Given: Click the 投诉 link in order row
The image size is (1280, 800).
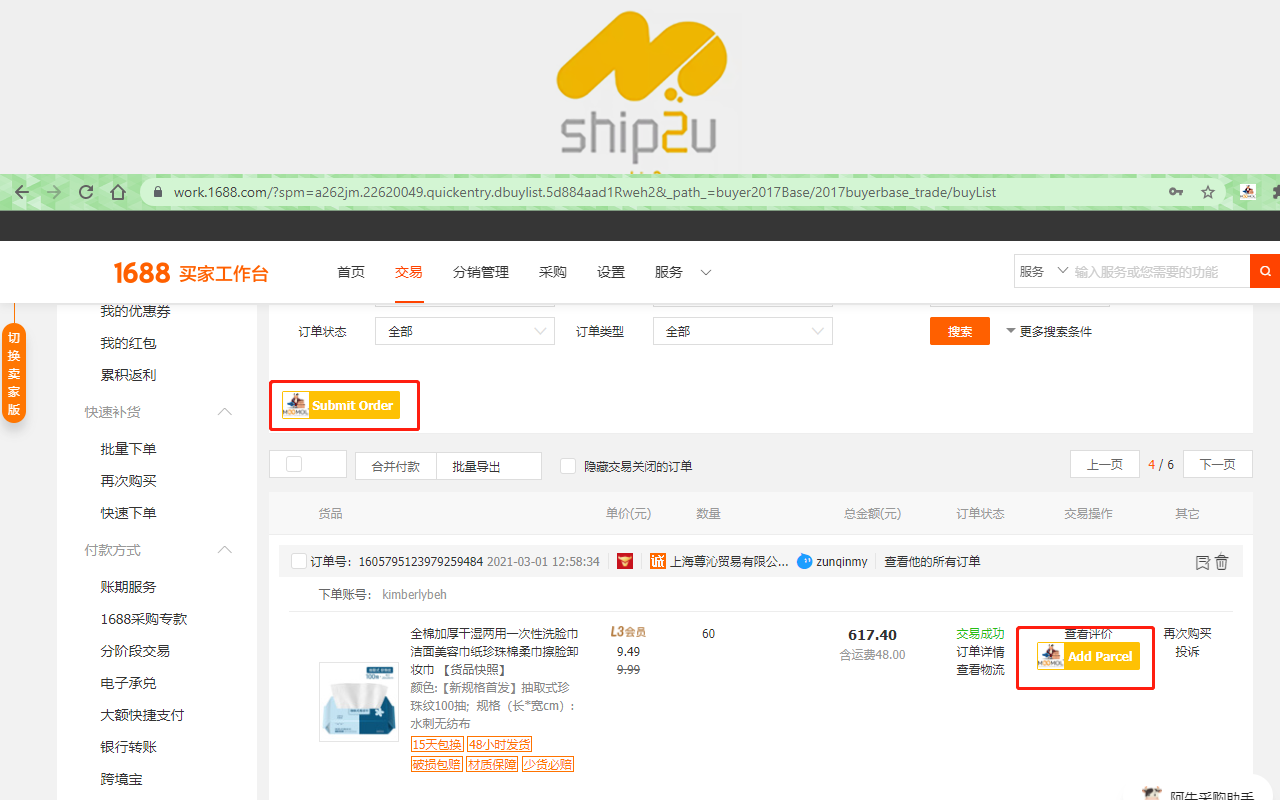Looking at the screenshot, I should [x=1187, y=652].
